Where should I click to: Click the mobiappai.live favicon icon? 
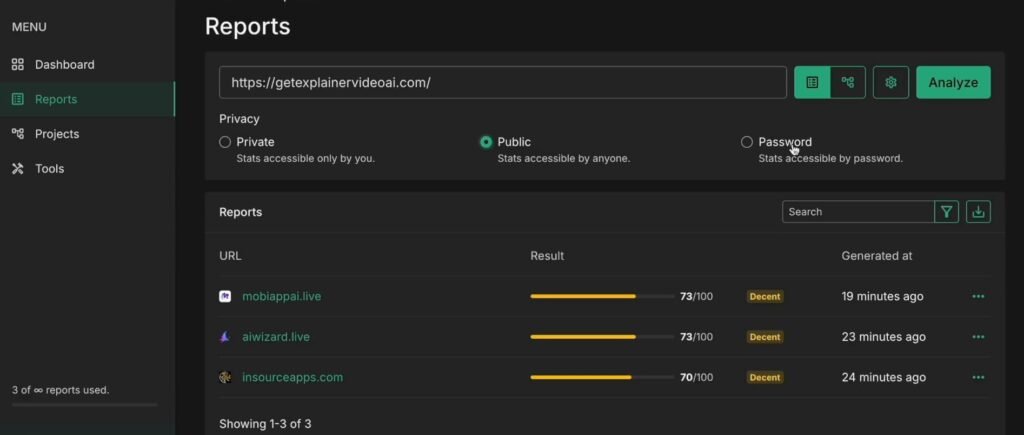pos(225,296)
